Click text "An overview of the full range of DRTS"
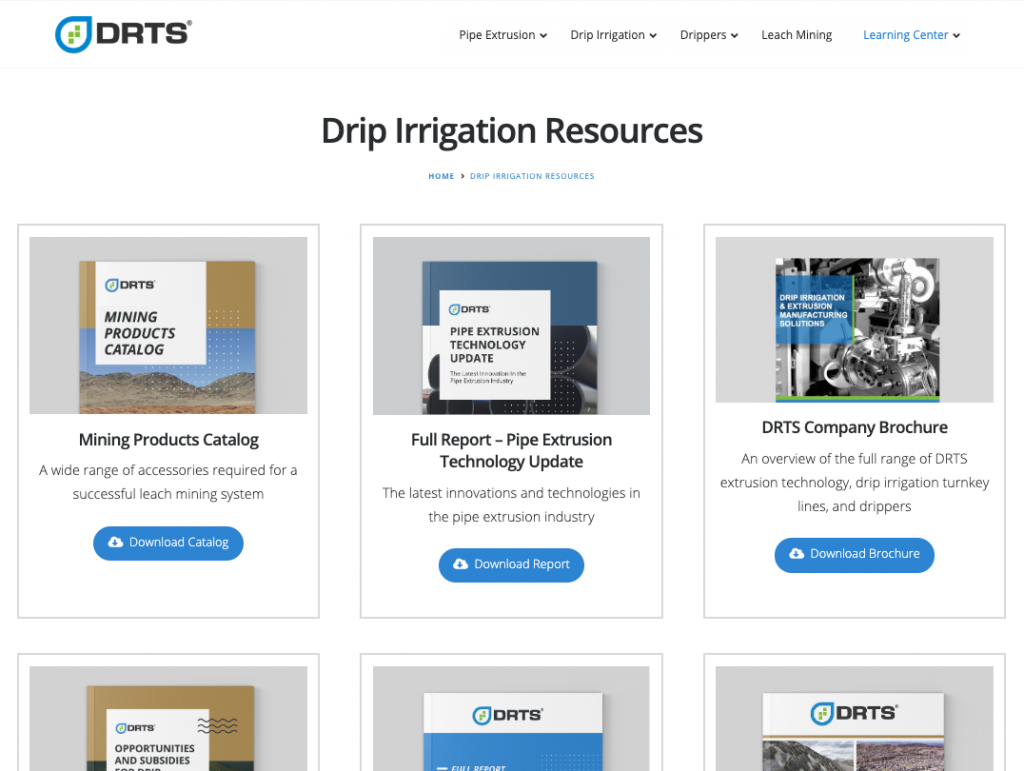This screenshot has width=1024, height=771. click(x=854, y=459)
